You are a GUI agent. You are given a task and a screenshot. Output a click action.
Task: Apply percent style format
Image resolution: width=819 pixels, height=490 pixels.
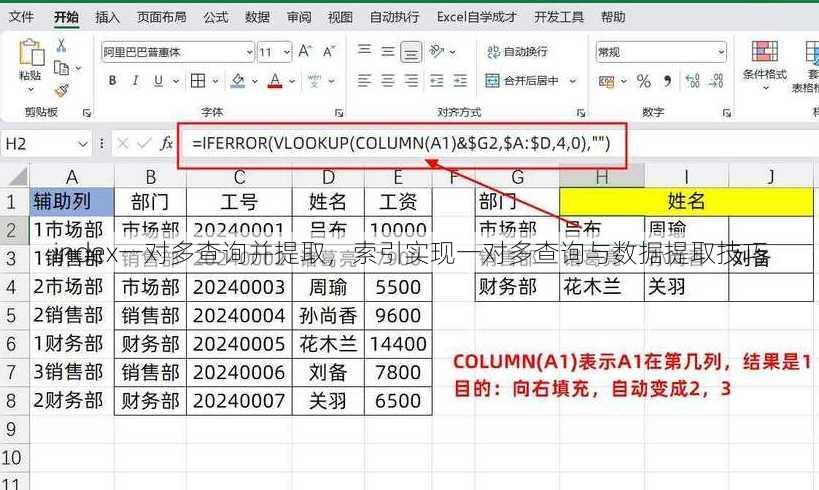tap(644, 81)
